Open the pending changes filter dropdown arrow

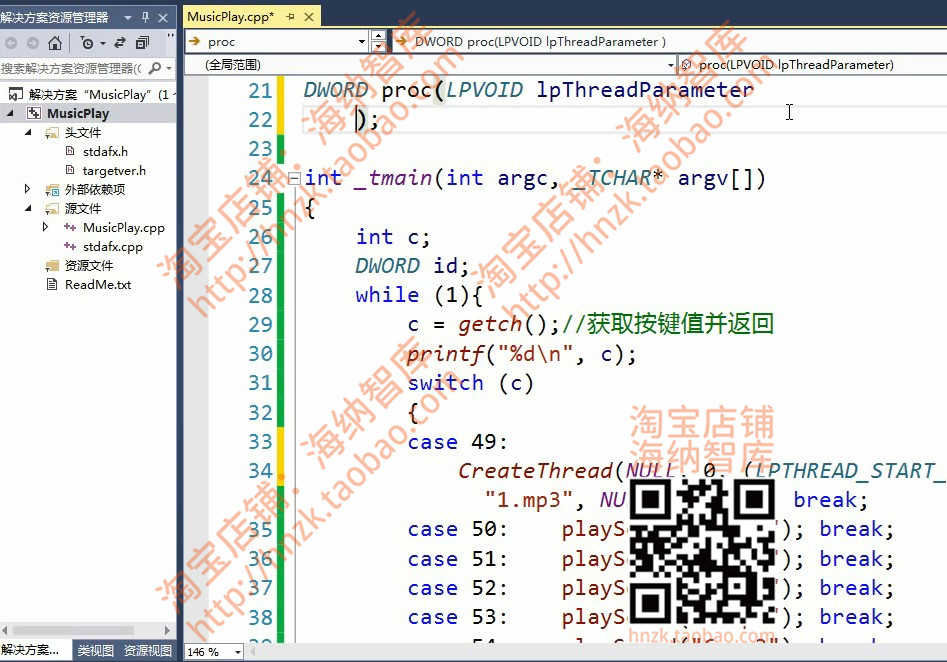(x=103, y=43)
